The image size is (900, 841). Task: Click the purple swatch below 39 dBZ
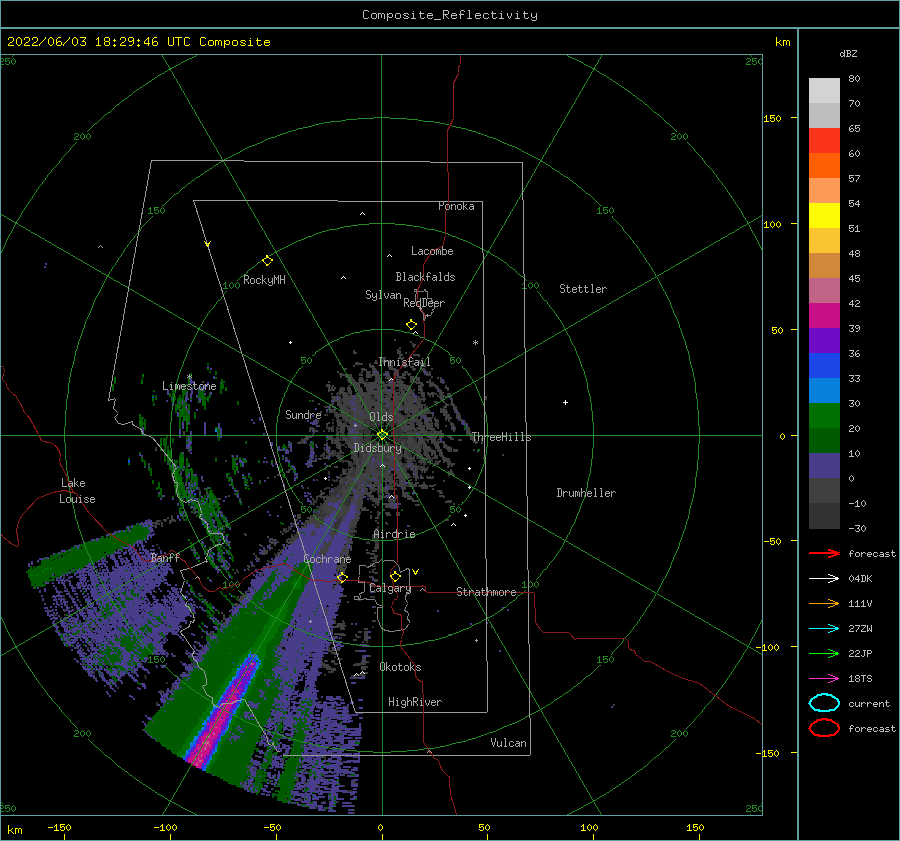[824, 341]
